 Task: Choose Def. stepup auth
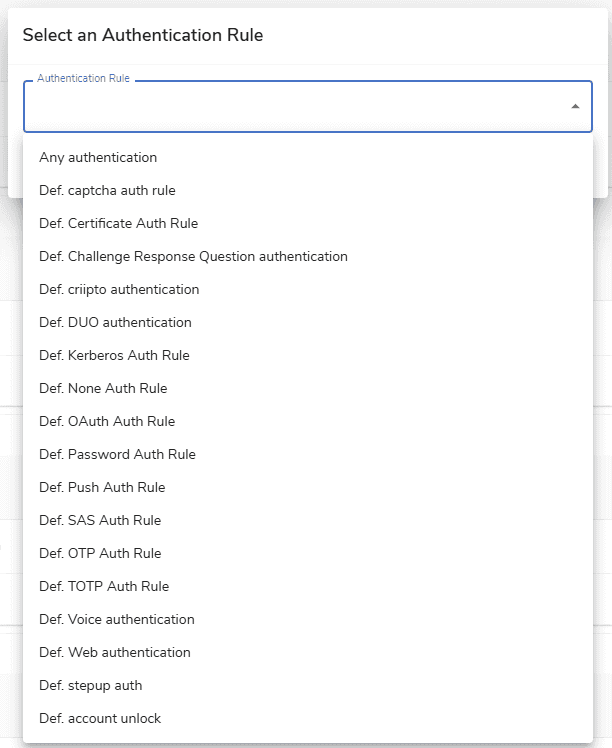[x=90, y=685]
